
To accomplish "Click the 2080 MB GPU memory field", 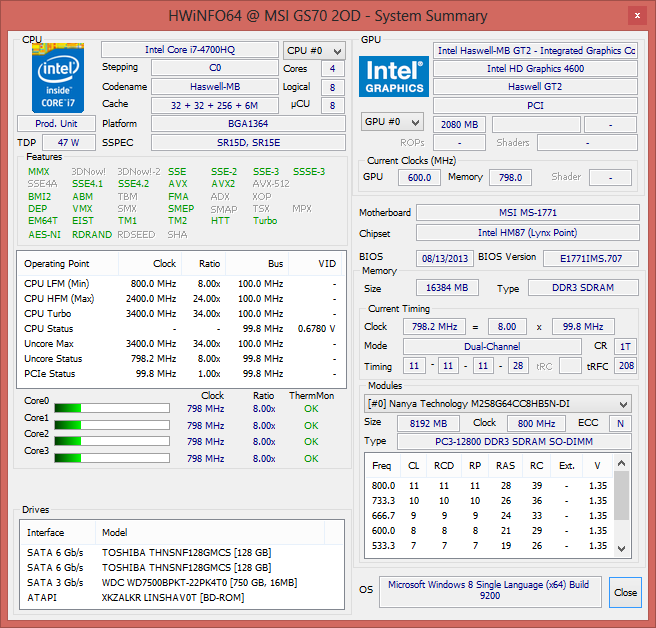I will [459, 125].
